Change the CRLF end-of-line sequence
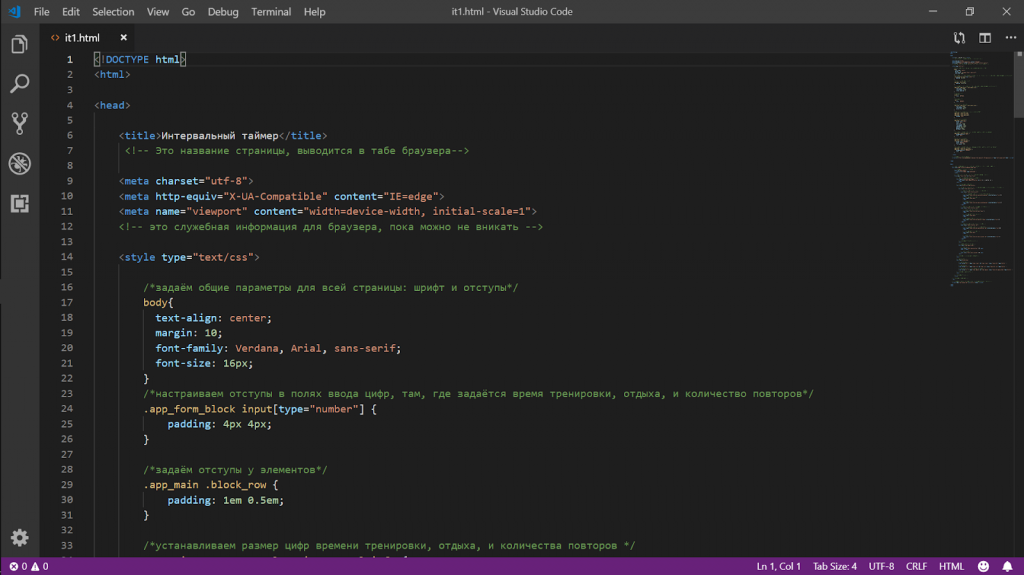 coord(916,566)
